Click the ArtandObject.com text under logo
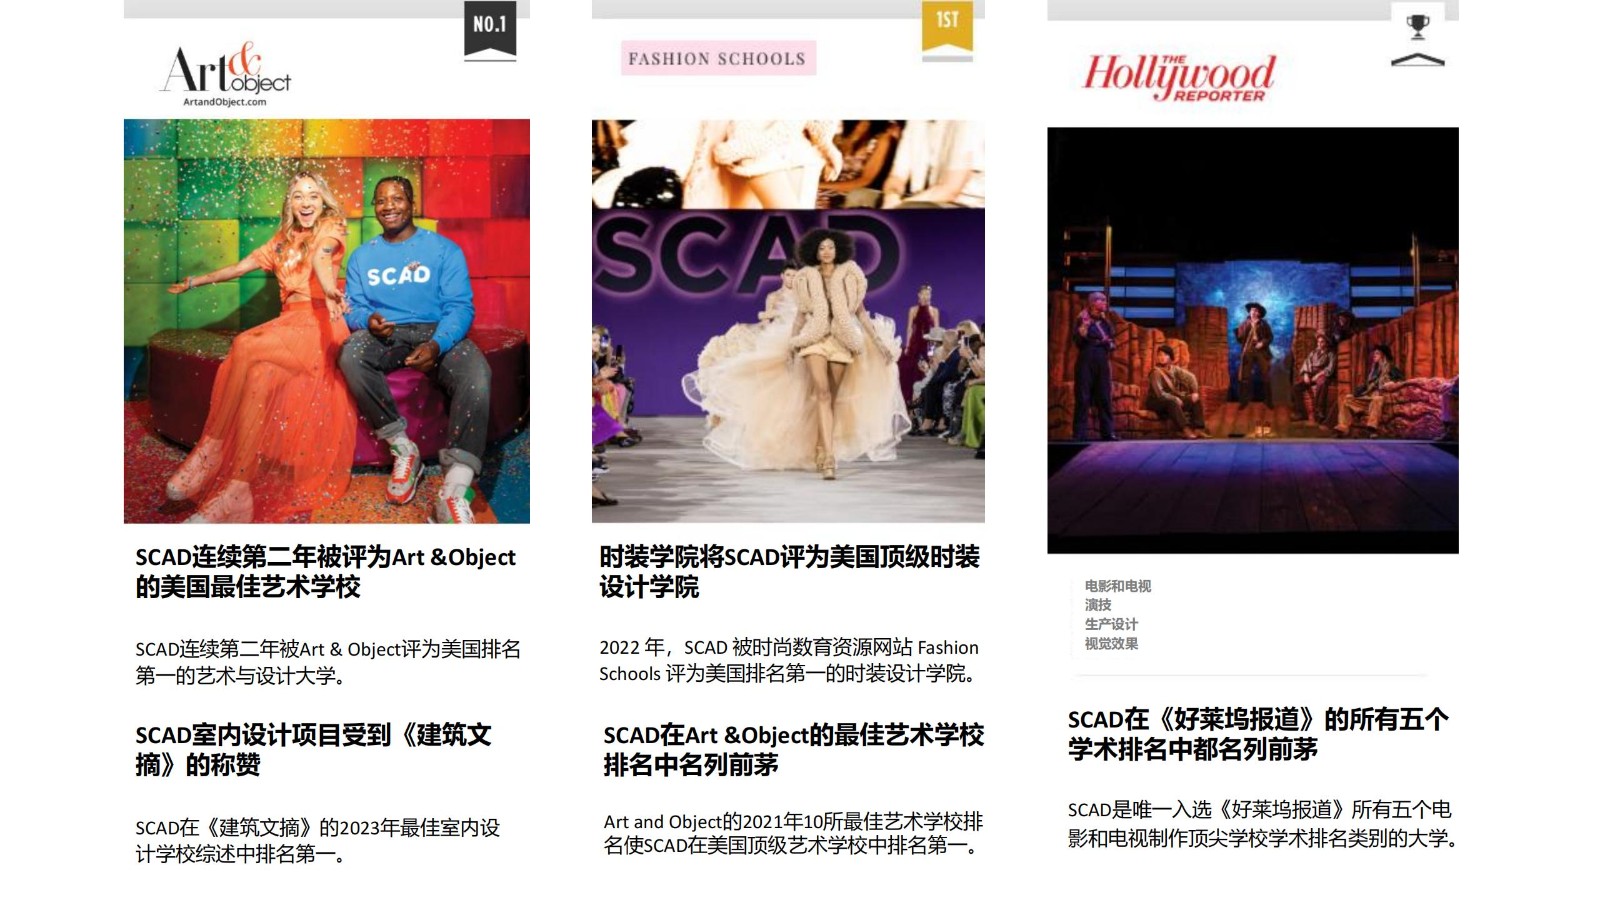The width and height of the screenshot is (1600, 900). coord(225,102)
